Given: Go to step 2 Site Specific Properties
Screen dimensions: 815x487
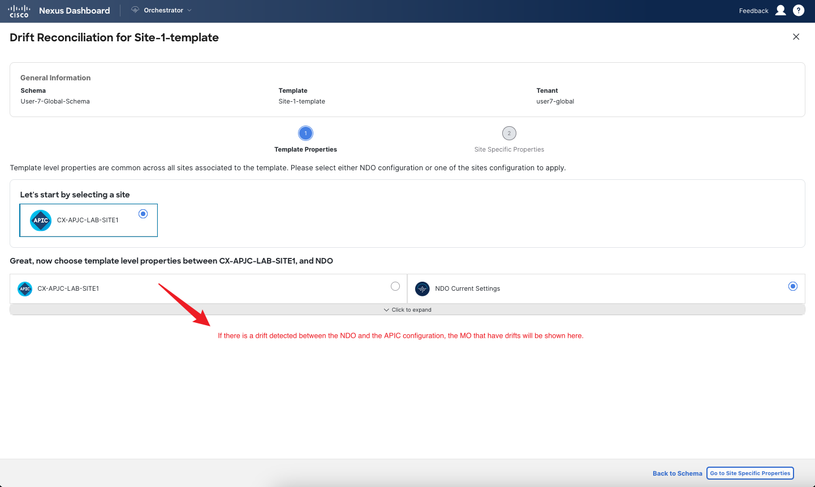Looking at the screenshot, I should tap(509, 134).
